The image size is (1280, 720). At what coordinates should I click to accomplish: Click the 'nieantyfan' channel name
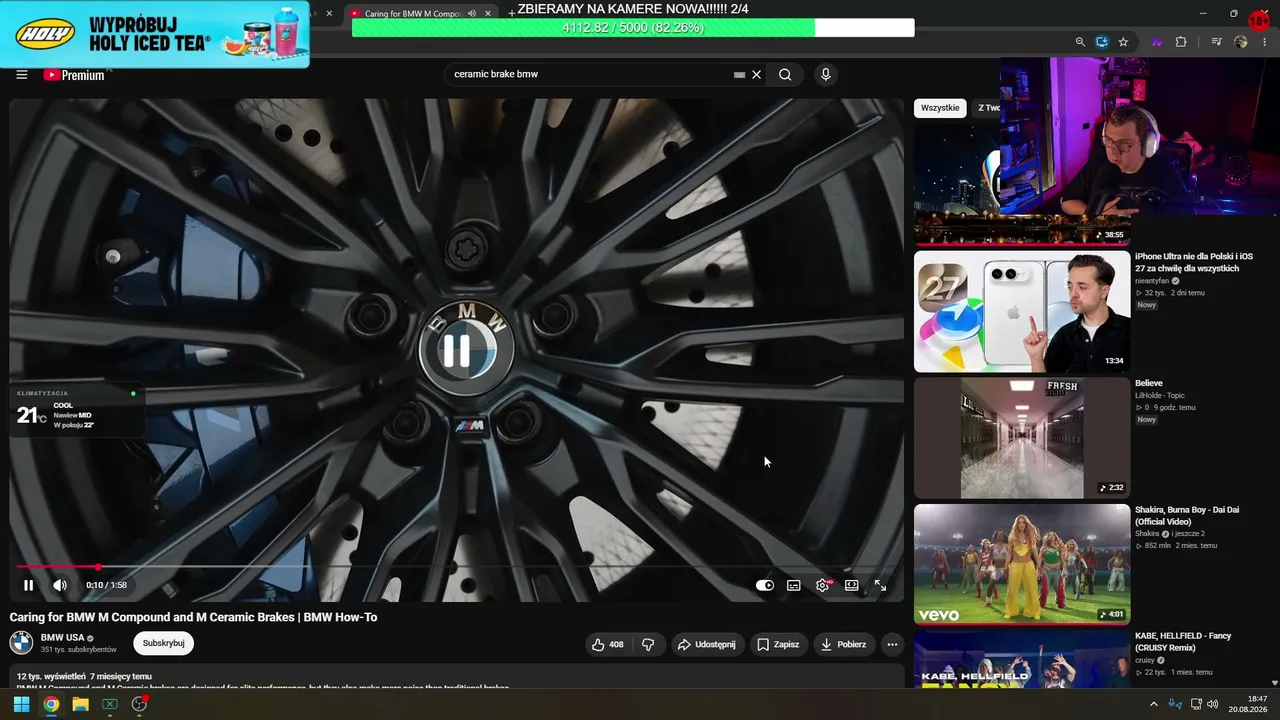(x=1152, y=281)
